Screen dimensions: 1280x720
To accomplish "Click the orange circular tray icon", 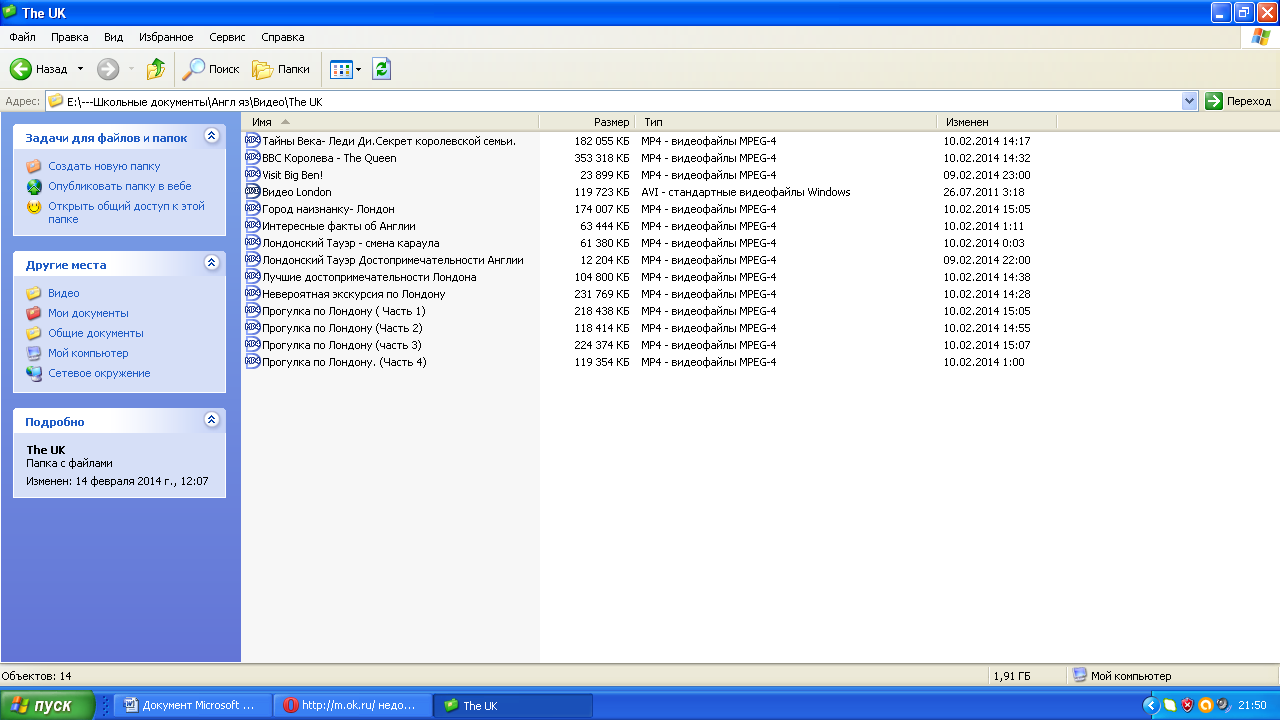I will click(x=1205, y=705).
